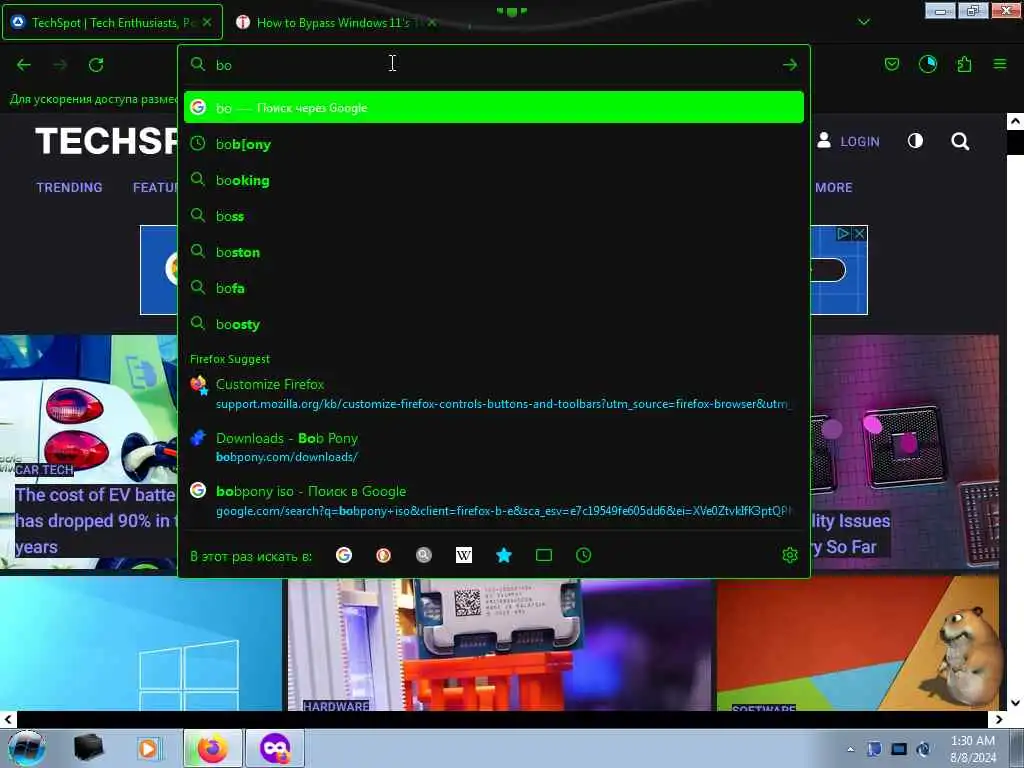This screenshot has width=1024, height=768.
Task: Search in open tabs icon
Action: pyautogui.click(x=543, y=555)
